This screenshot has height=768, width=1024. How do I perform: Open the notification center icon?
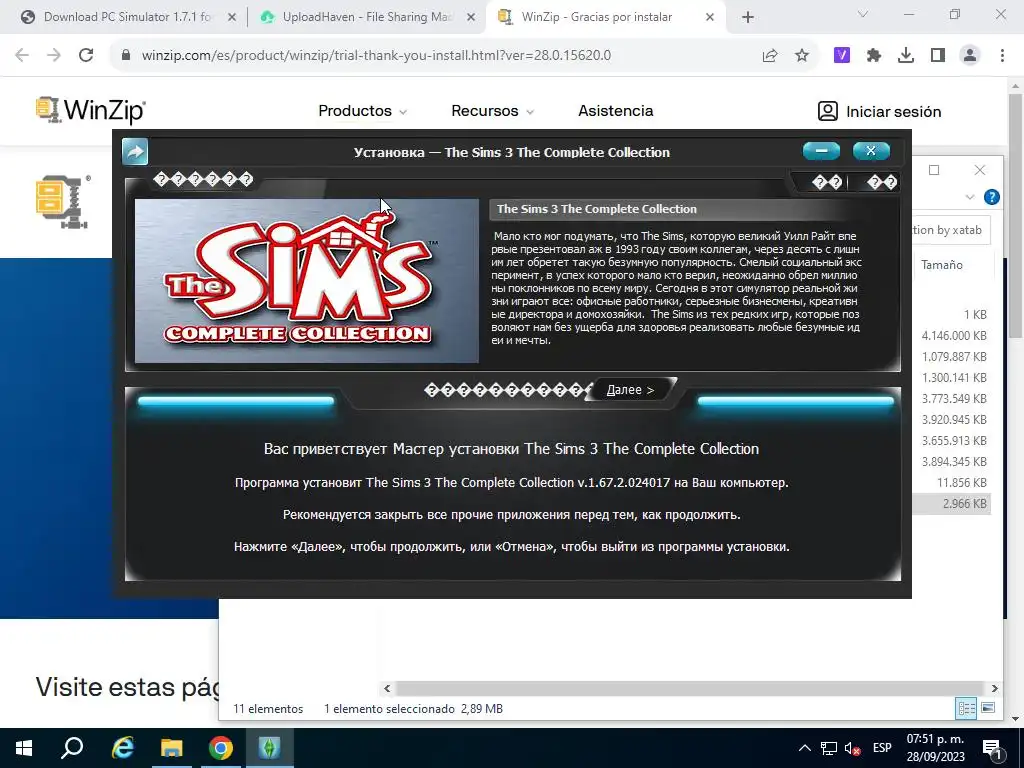coord(993,748)
